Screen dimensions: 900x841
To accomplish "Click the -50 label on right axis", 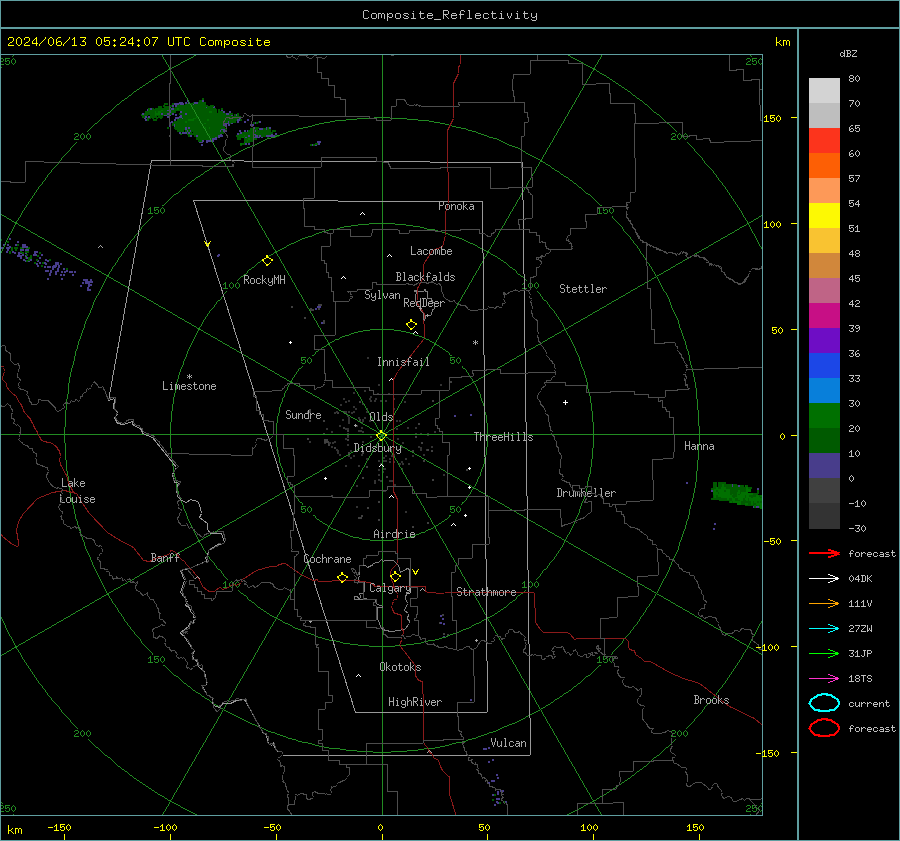I will [771, 541].
